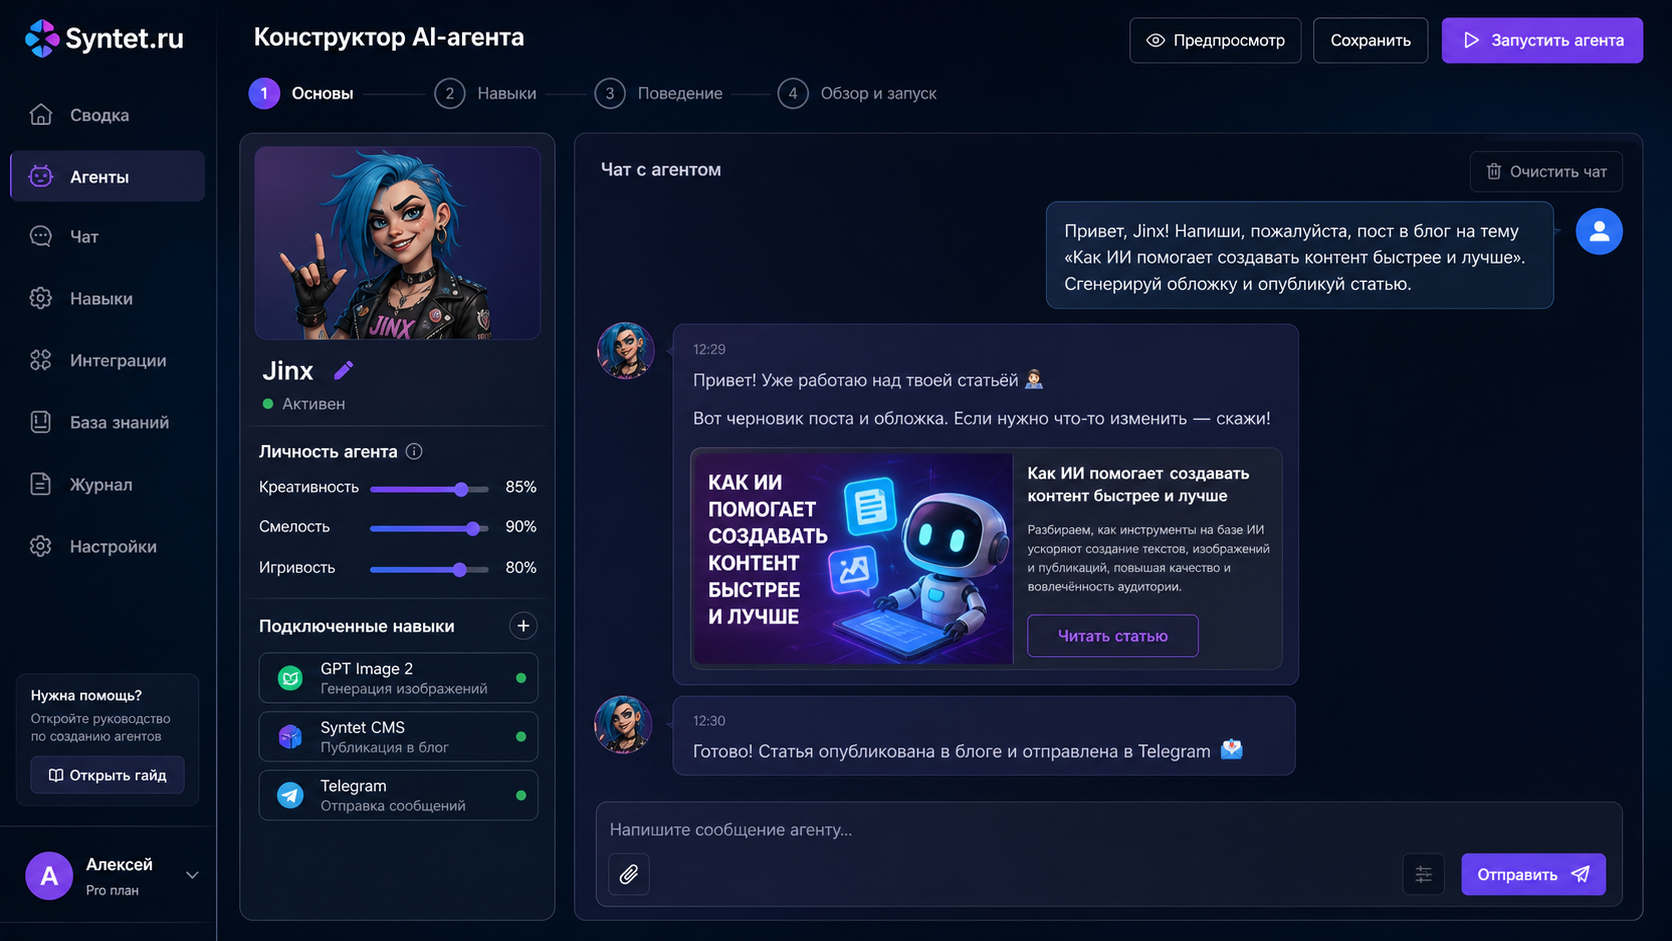
Task: Select the Агенты robot icon
Action: coord(41,177)
